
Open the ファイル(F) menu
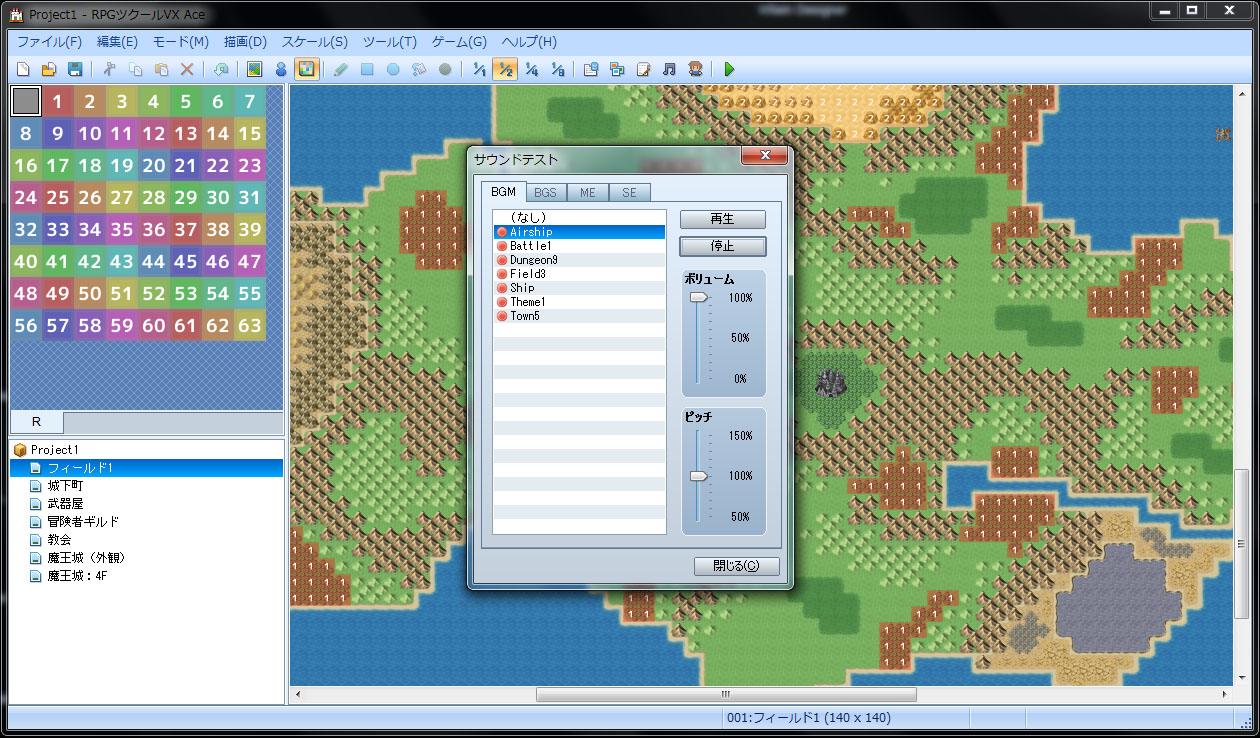pyautogui.click(x=49, y=42)
